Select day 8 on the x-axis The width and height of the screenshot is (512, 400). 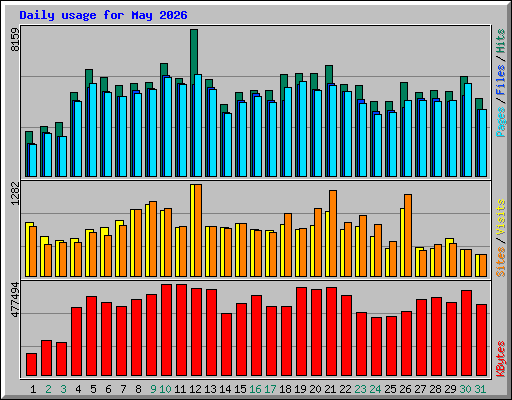pyautogui.click(x=138, y=389)
